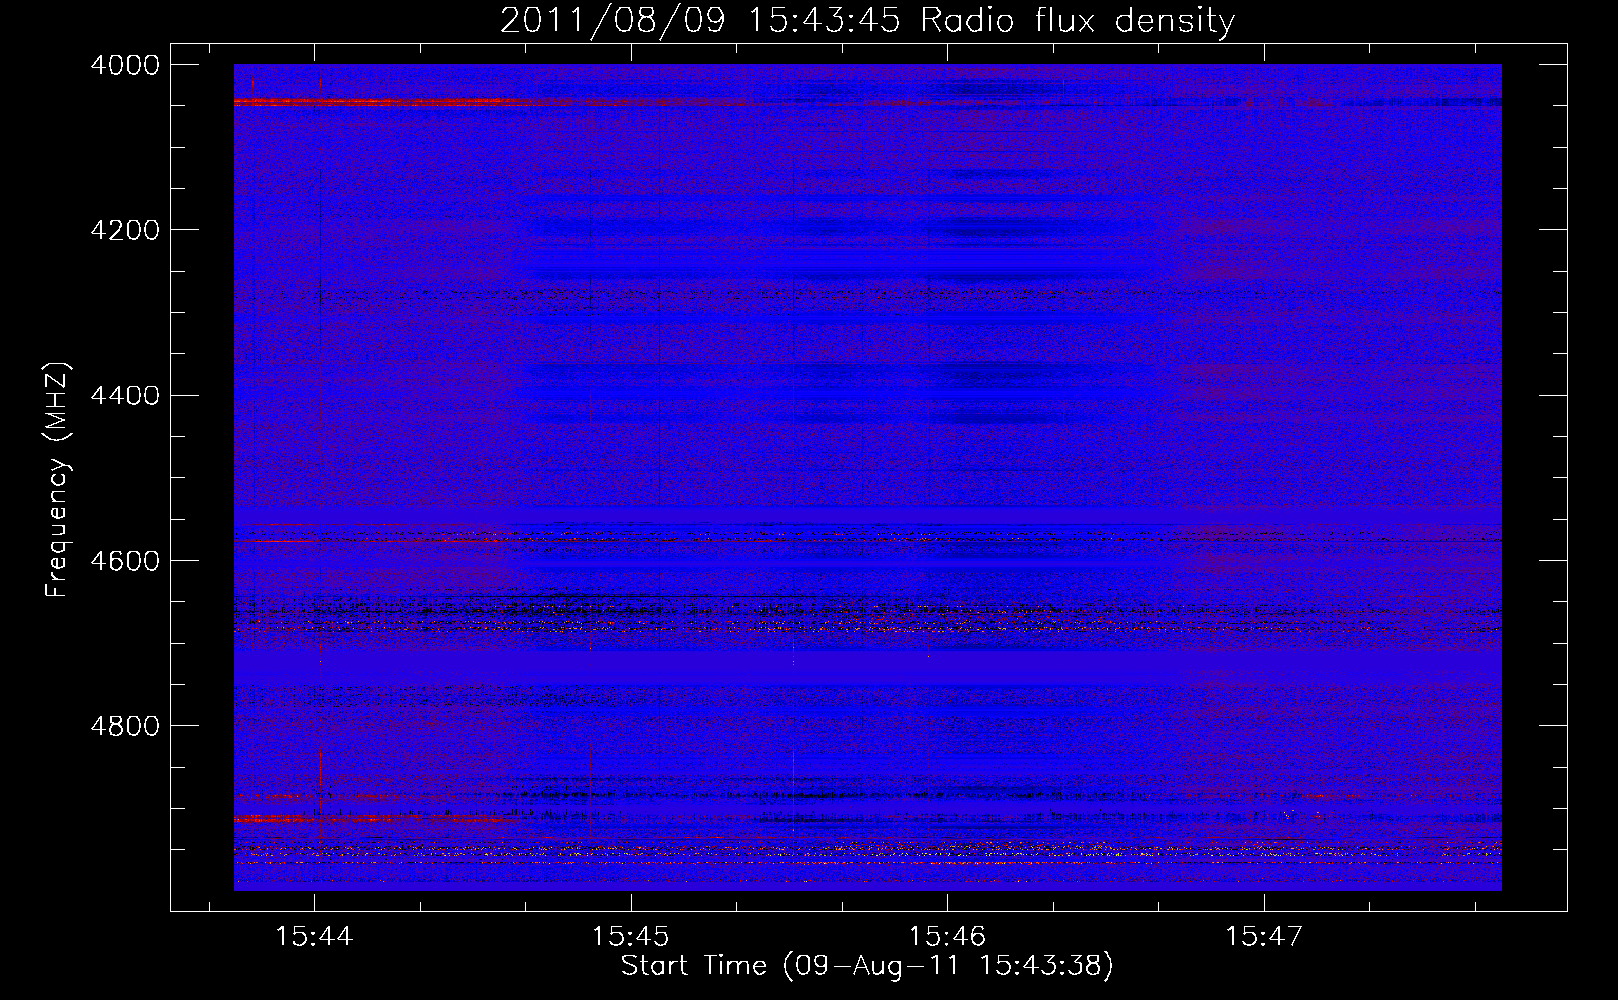This screenshot has width=1618, height=1000.
Task: Select the y-axis label "Frequency (MHZ)"
Action: tap(59, 479)
